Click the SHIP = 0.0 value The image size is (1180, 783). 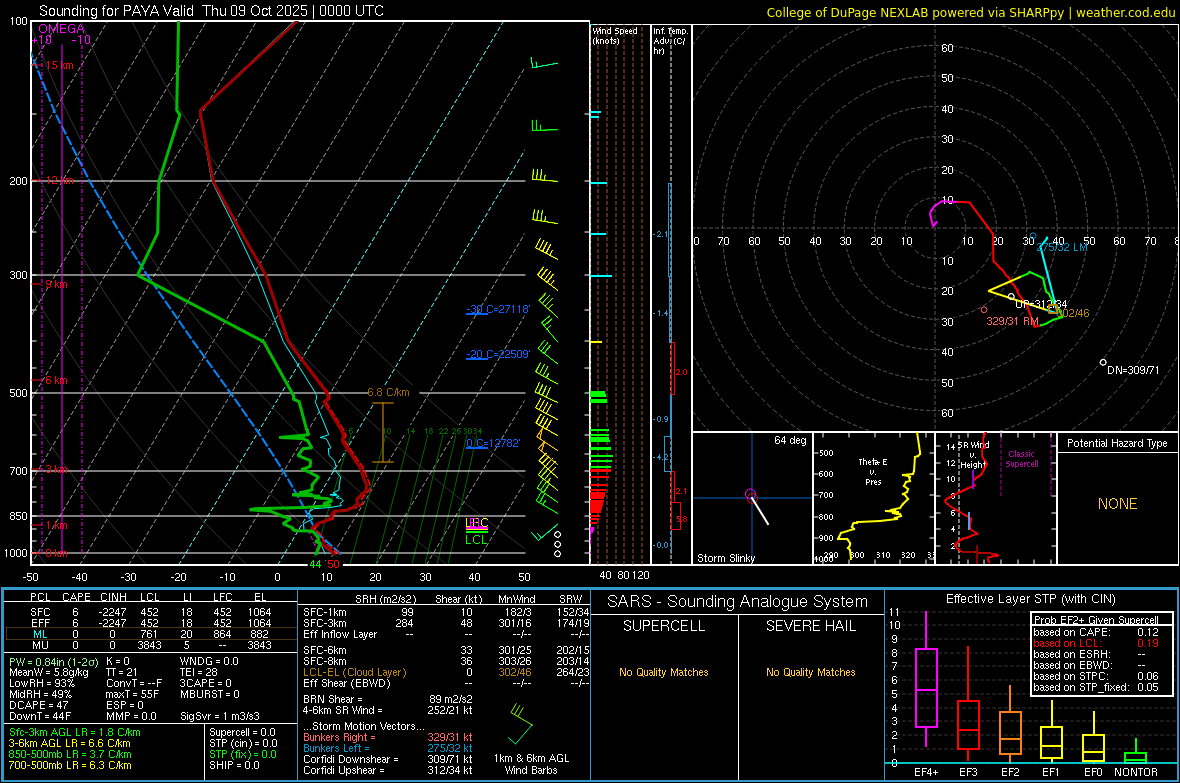point(234,765)
